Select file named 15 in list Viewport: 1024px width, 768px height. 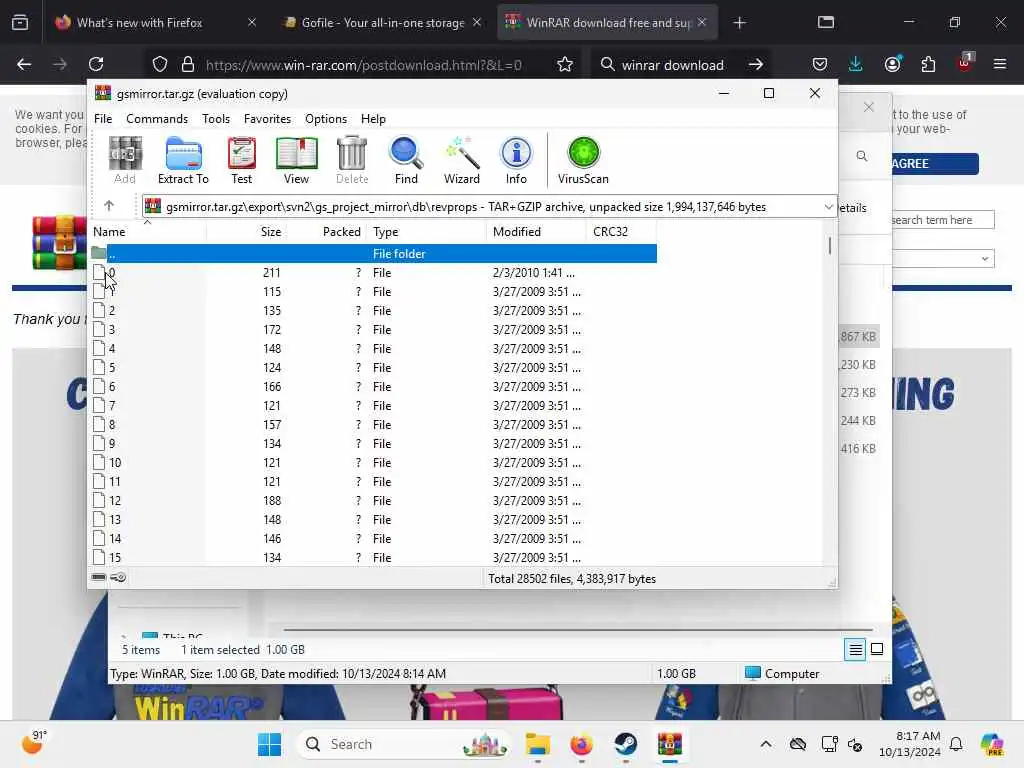click(374, 558)
